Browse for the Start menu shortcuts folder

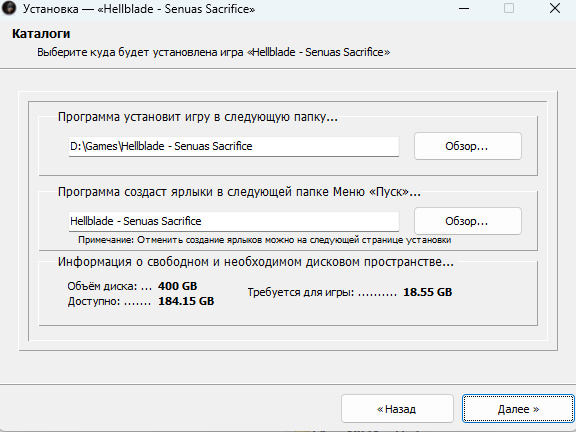467,221
